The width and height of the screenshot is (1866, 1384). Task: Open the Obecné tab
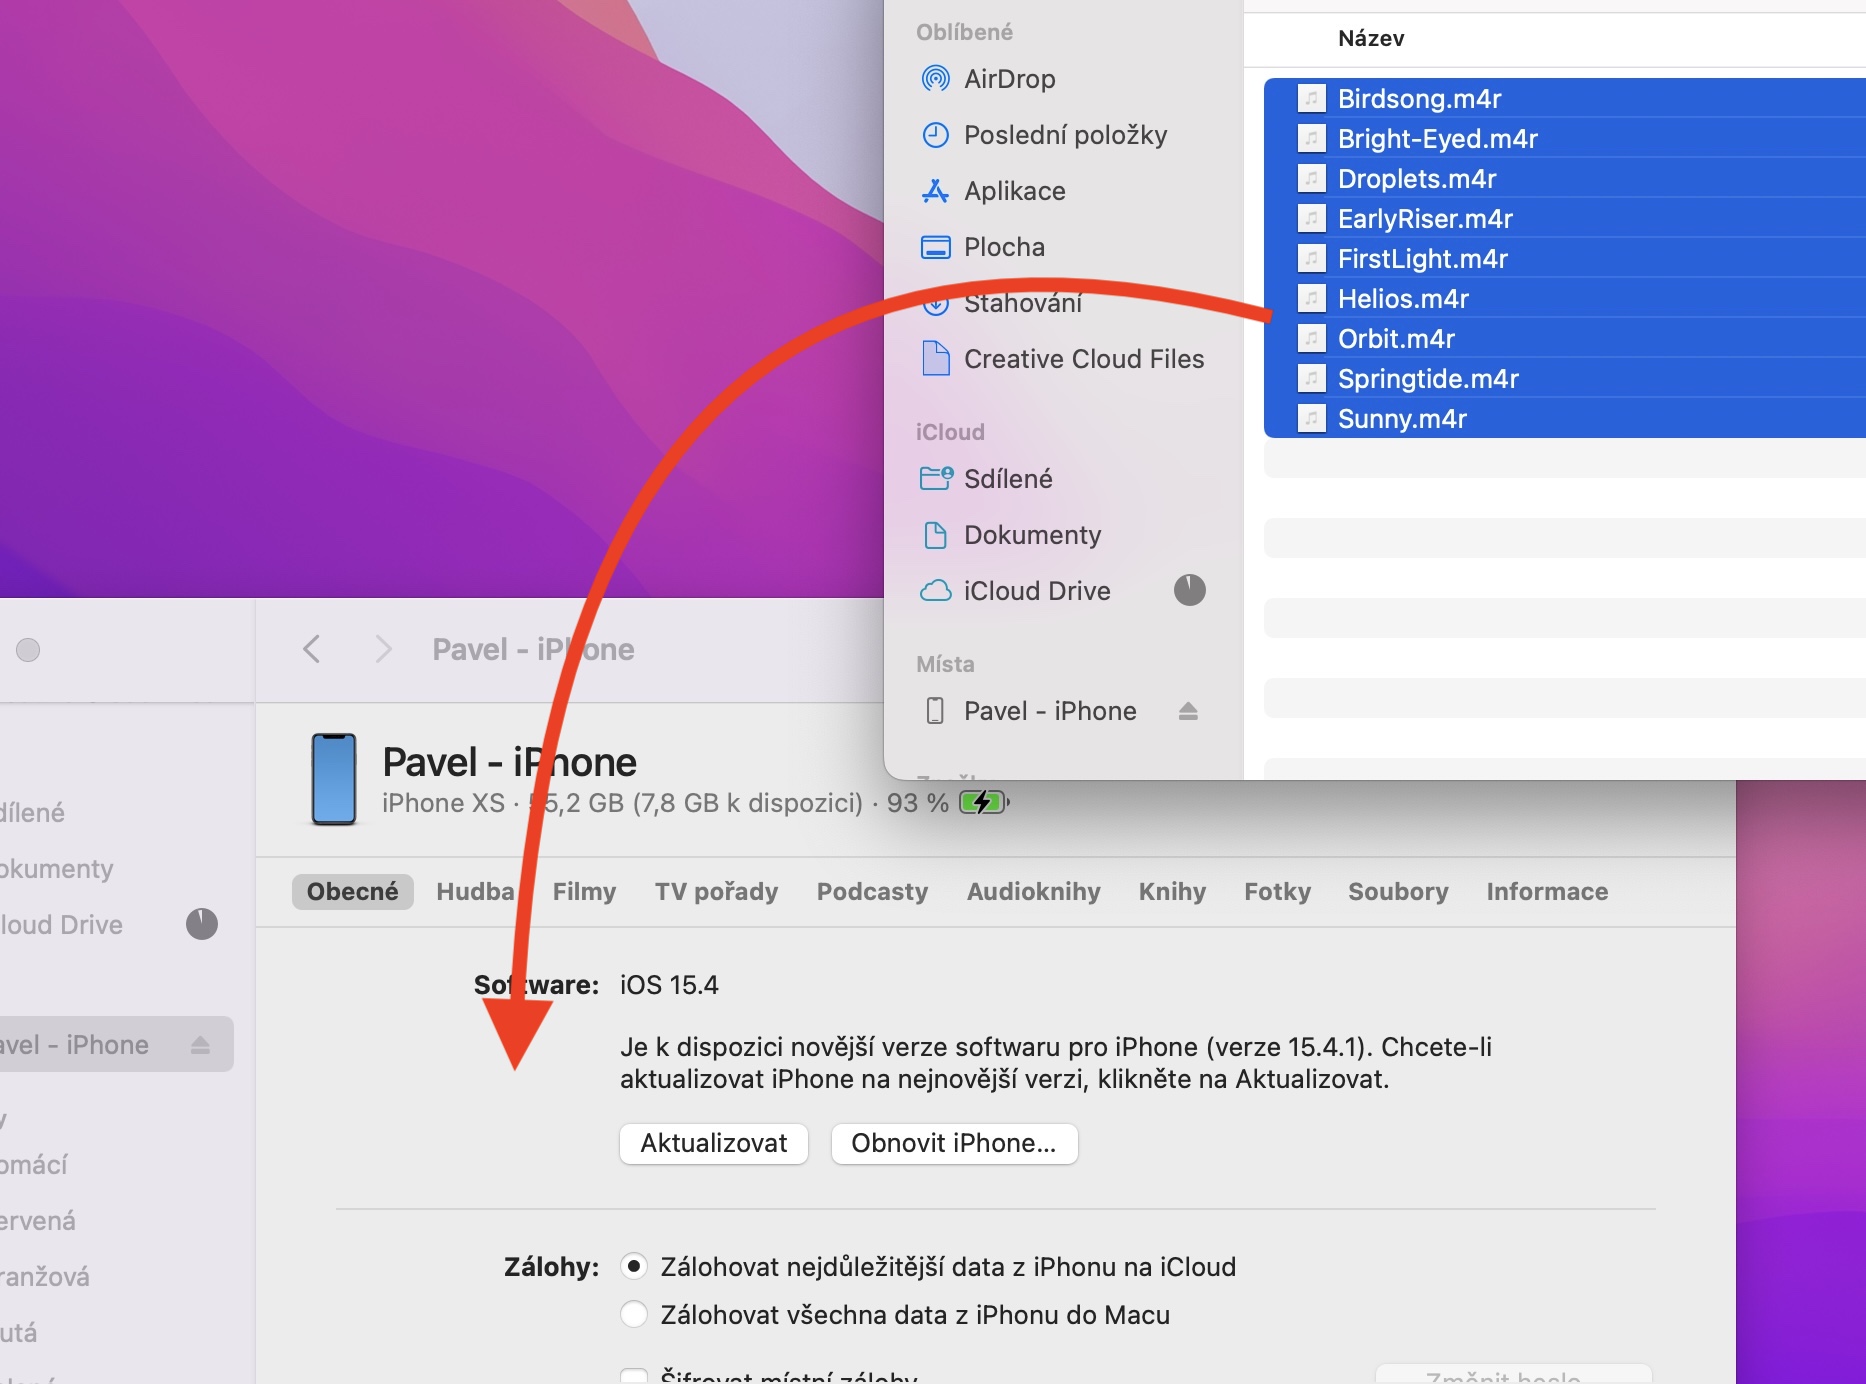click(352, 891)
